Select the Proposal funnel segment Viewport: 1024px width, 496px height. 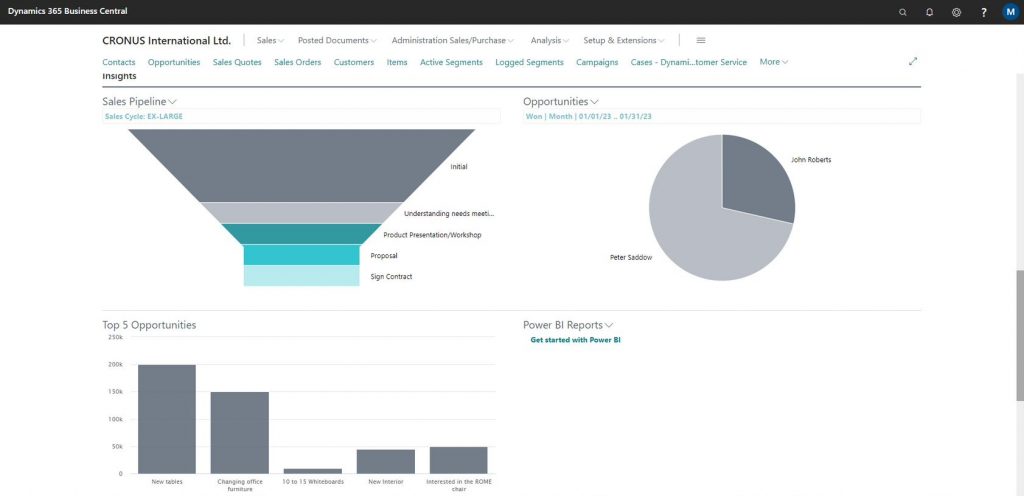[x=301, y=255]
